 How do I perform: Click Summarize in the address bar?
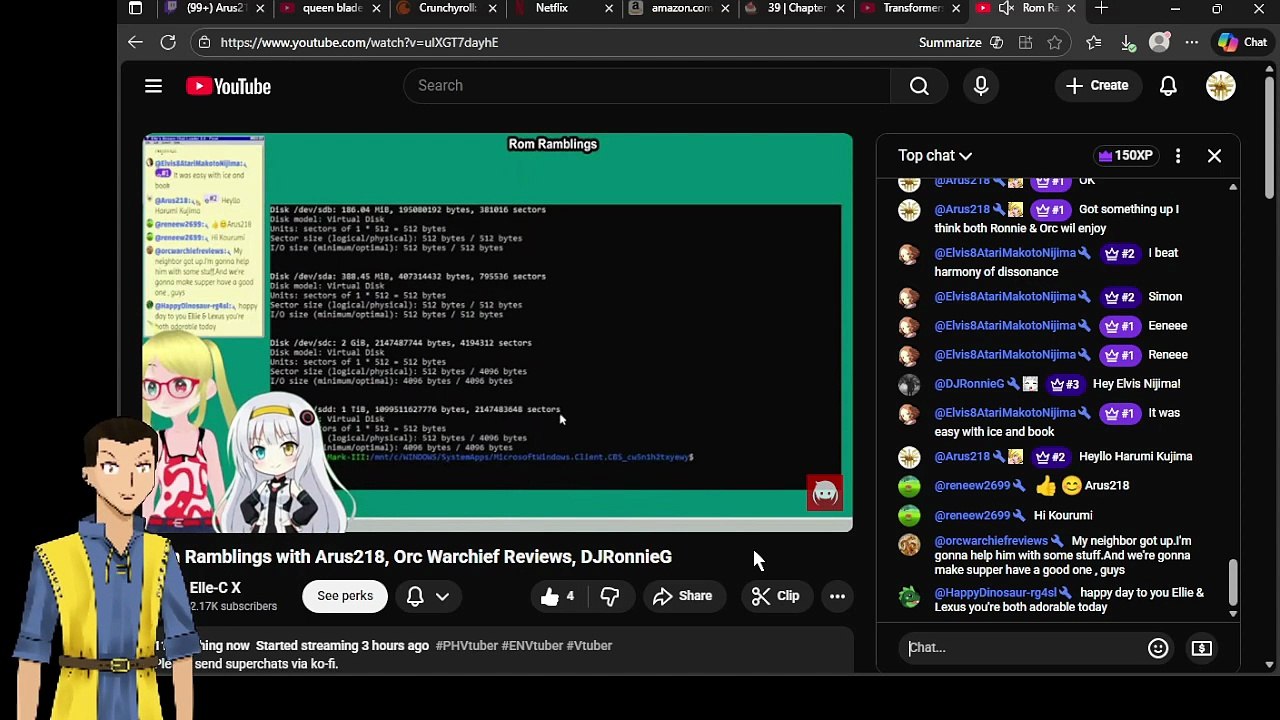click(x=950, y=42)
